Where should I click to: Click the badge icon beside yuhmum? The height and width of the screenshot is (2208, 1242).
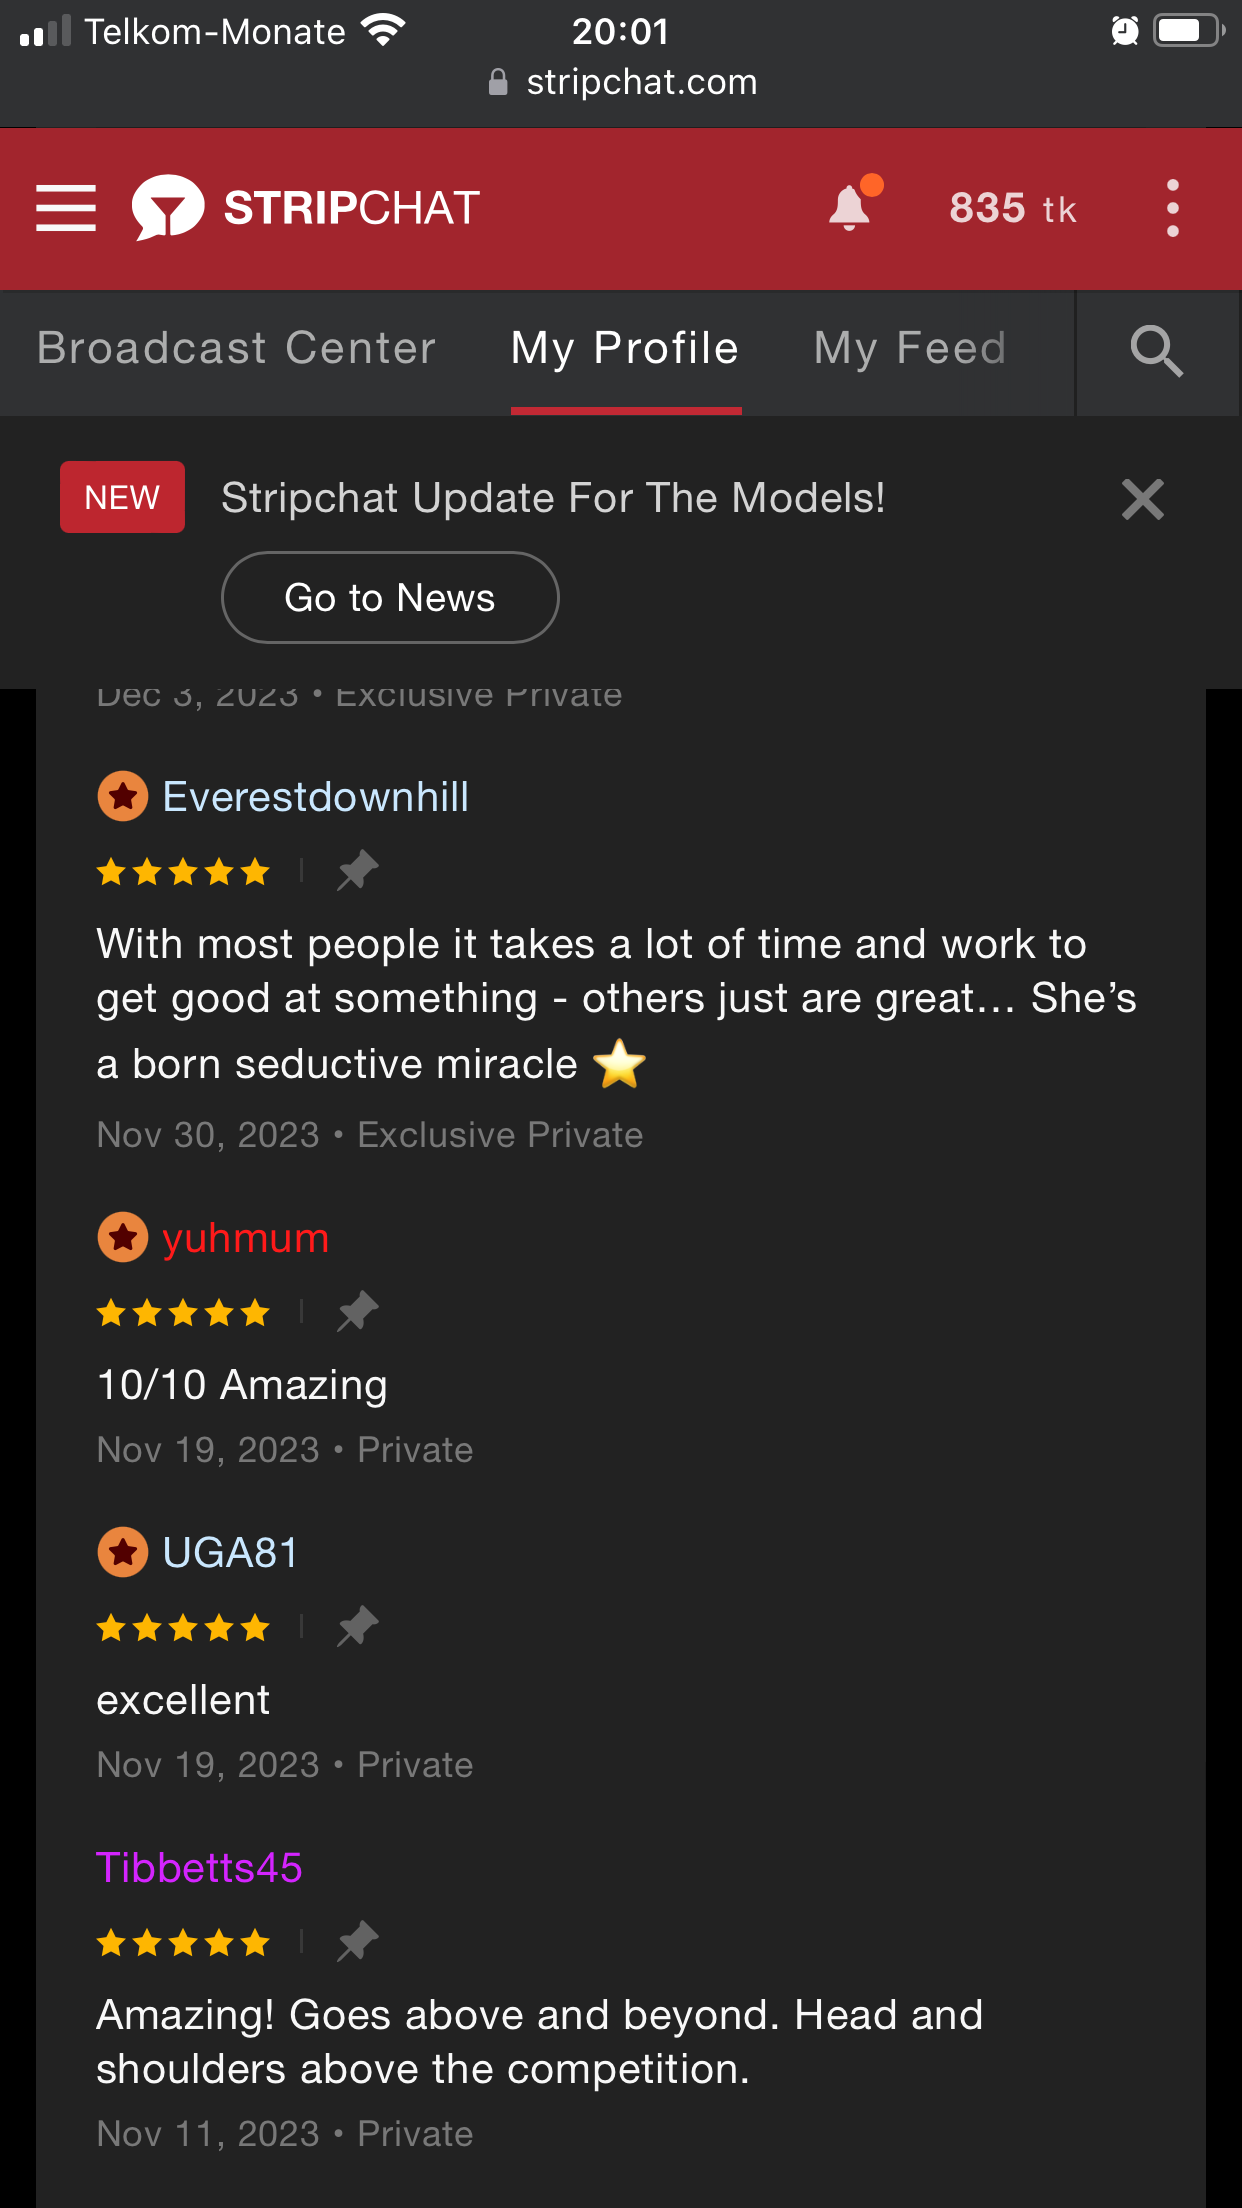click(123, 1238)
